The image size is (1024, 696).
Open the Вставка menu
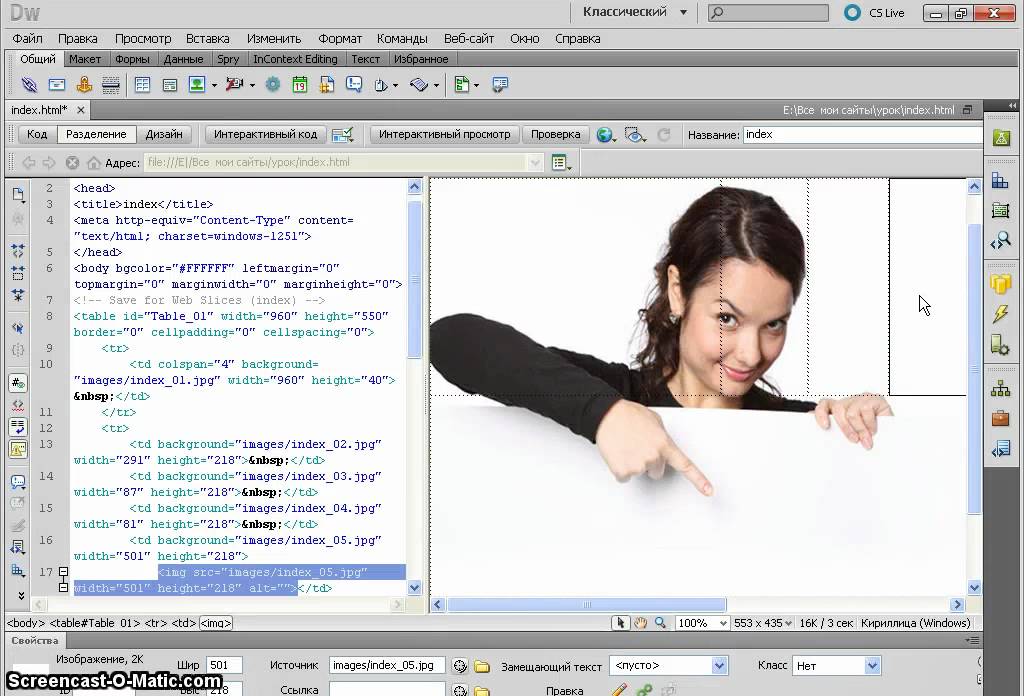(x=208, y=39)
